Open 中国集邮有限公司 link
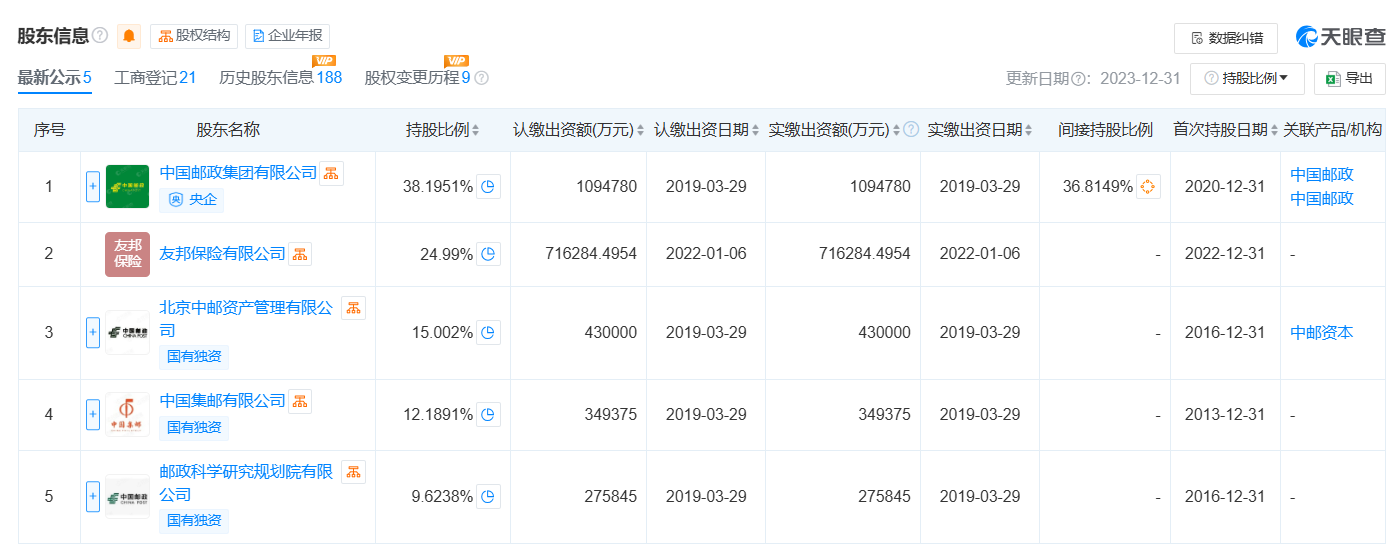Viewport: 1397px width, 544px height. click(x=223, y=400)
